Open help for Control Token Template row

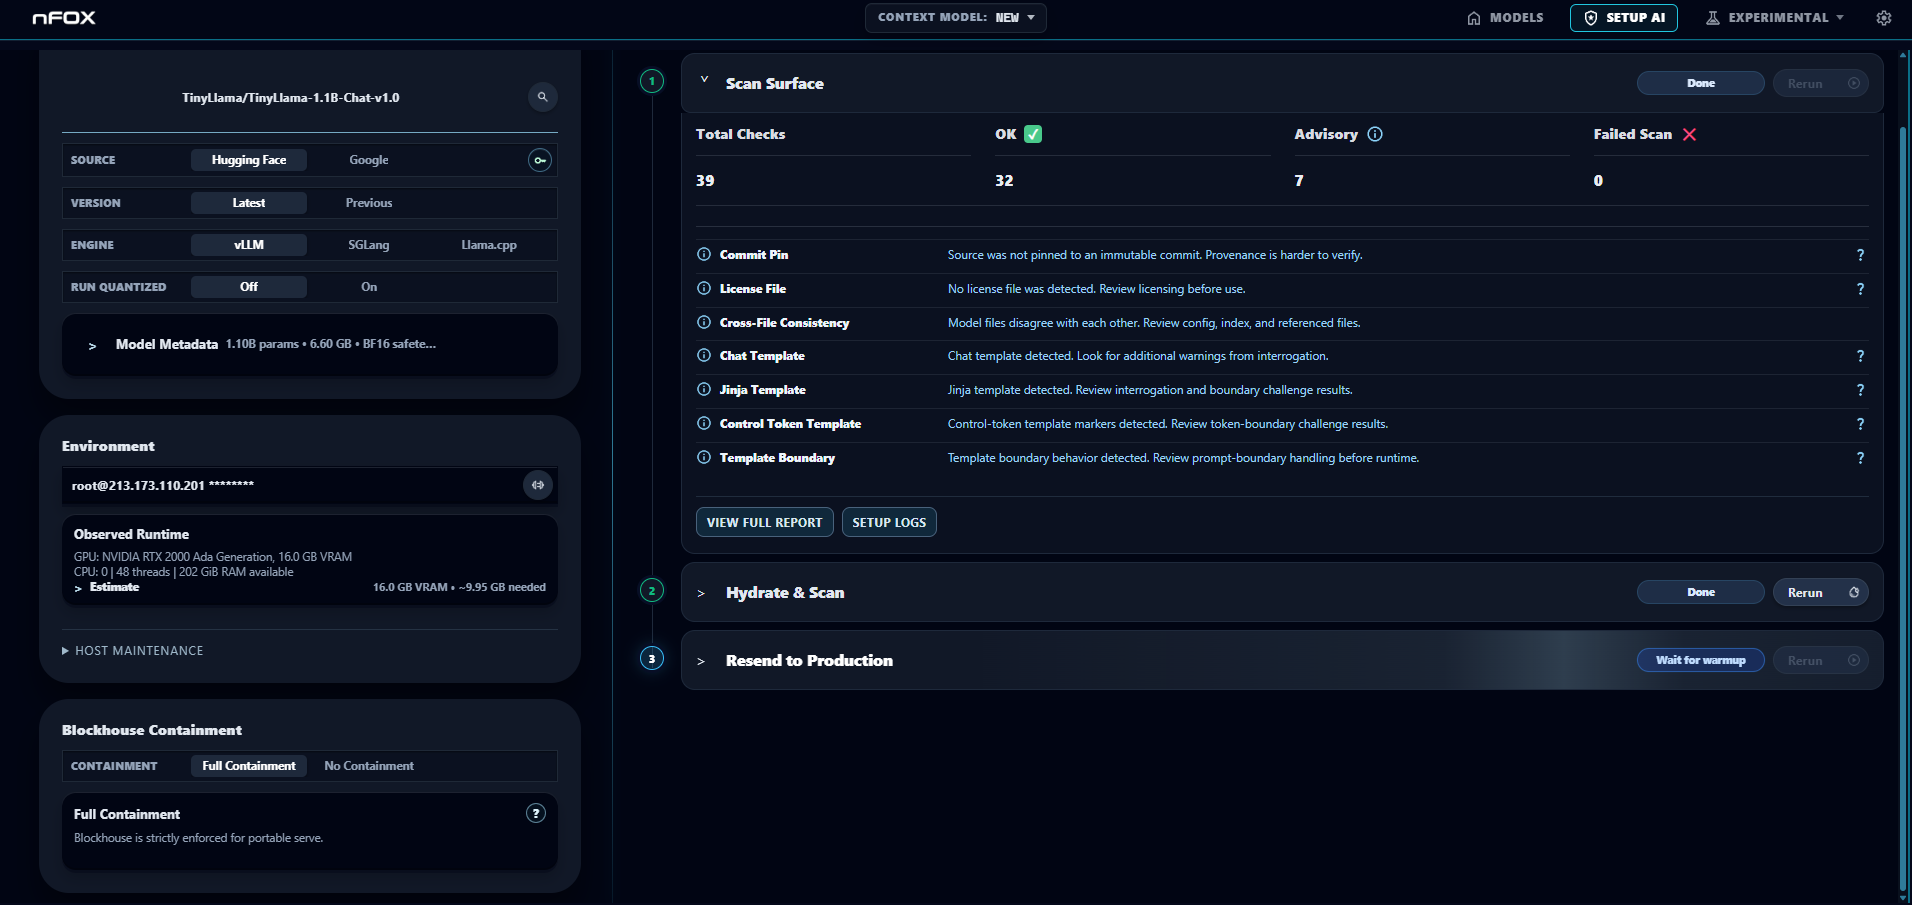(x=1860, y=424)
